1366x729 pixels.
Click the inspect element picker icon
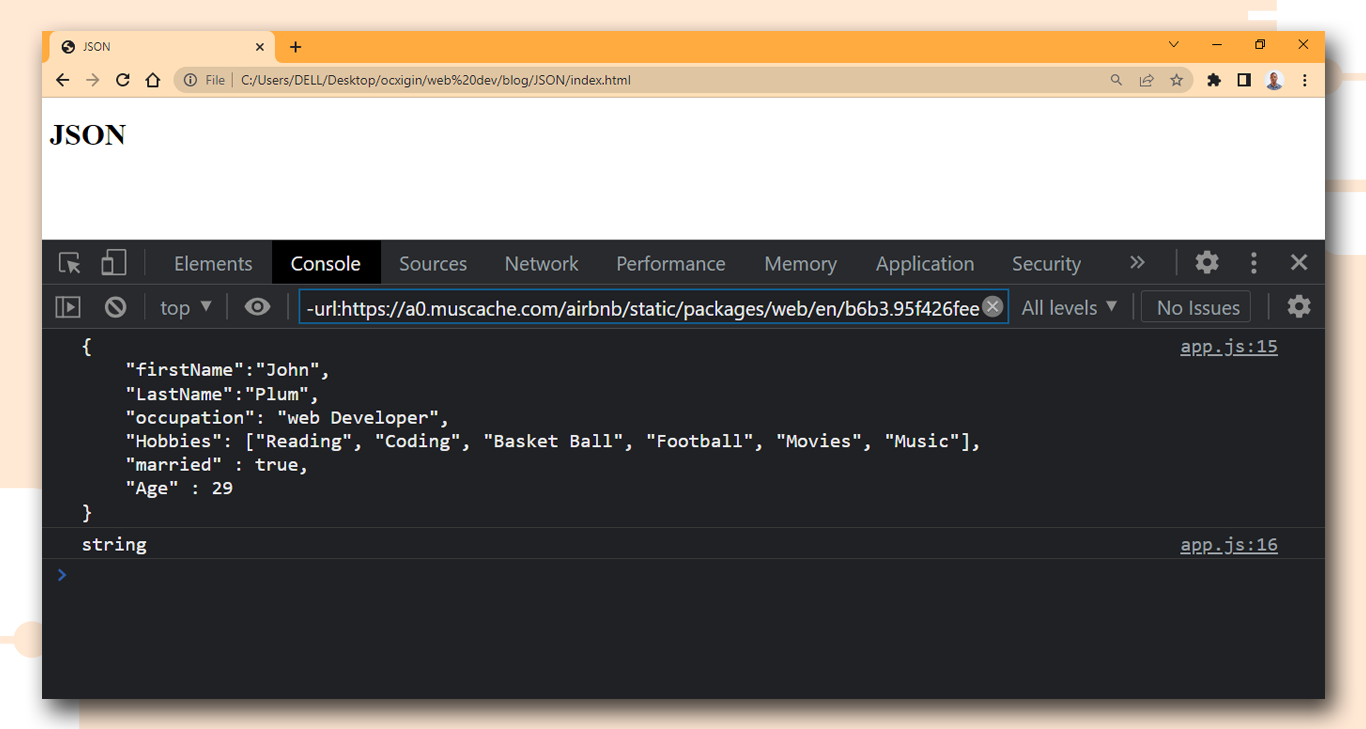click(69, 263)
